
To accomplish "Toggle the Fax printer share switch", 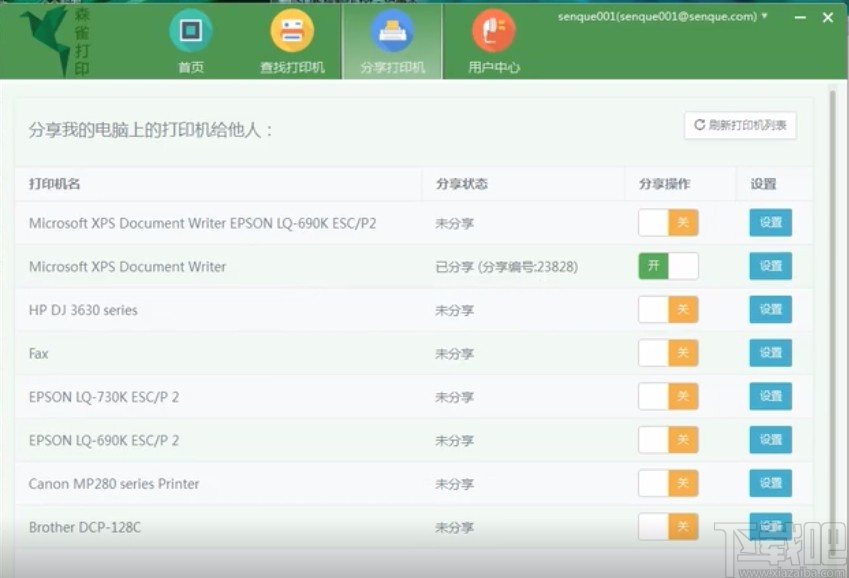I will tap(667, 352).
